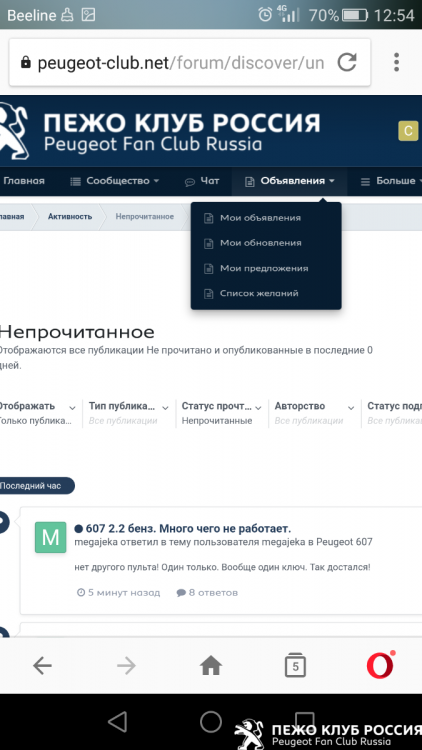Screen dimensions: 422x750
Task: Click the page icon next to Мои предложения
Action: [208, 268]
